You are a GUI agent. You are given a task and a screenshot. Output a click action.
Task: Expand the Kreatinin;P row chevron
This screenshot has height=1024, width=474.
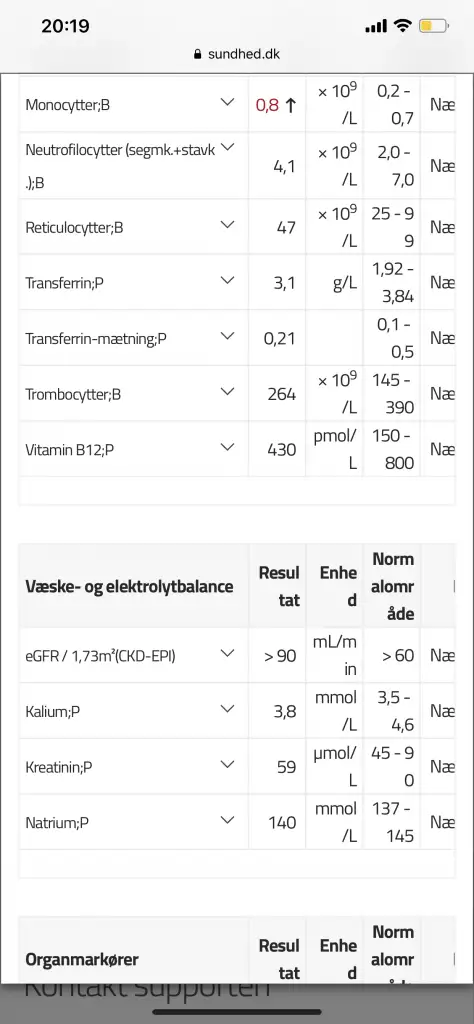pos(227,763)
